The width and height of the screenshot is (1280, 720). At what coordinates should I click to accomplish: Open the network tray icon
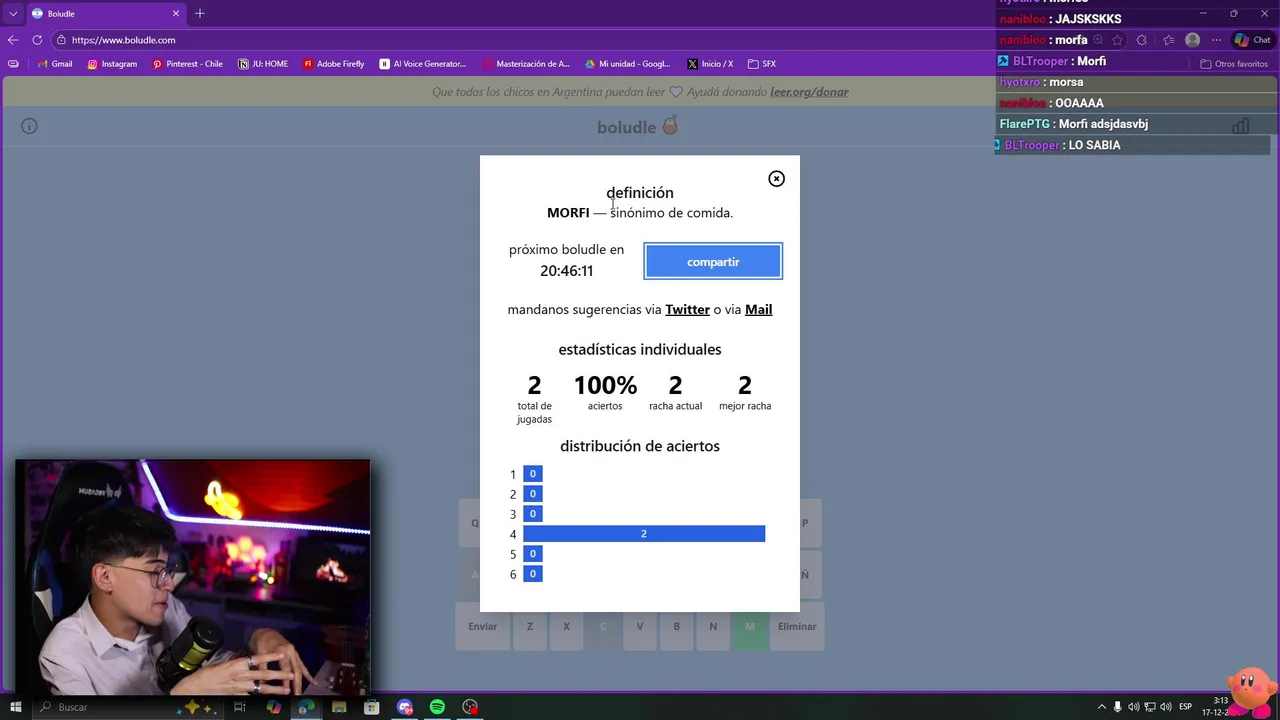point(1150,707)
